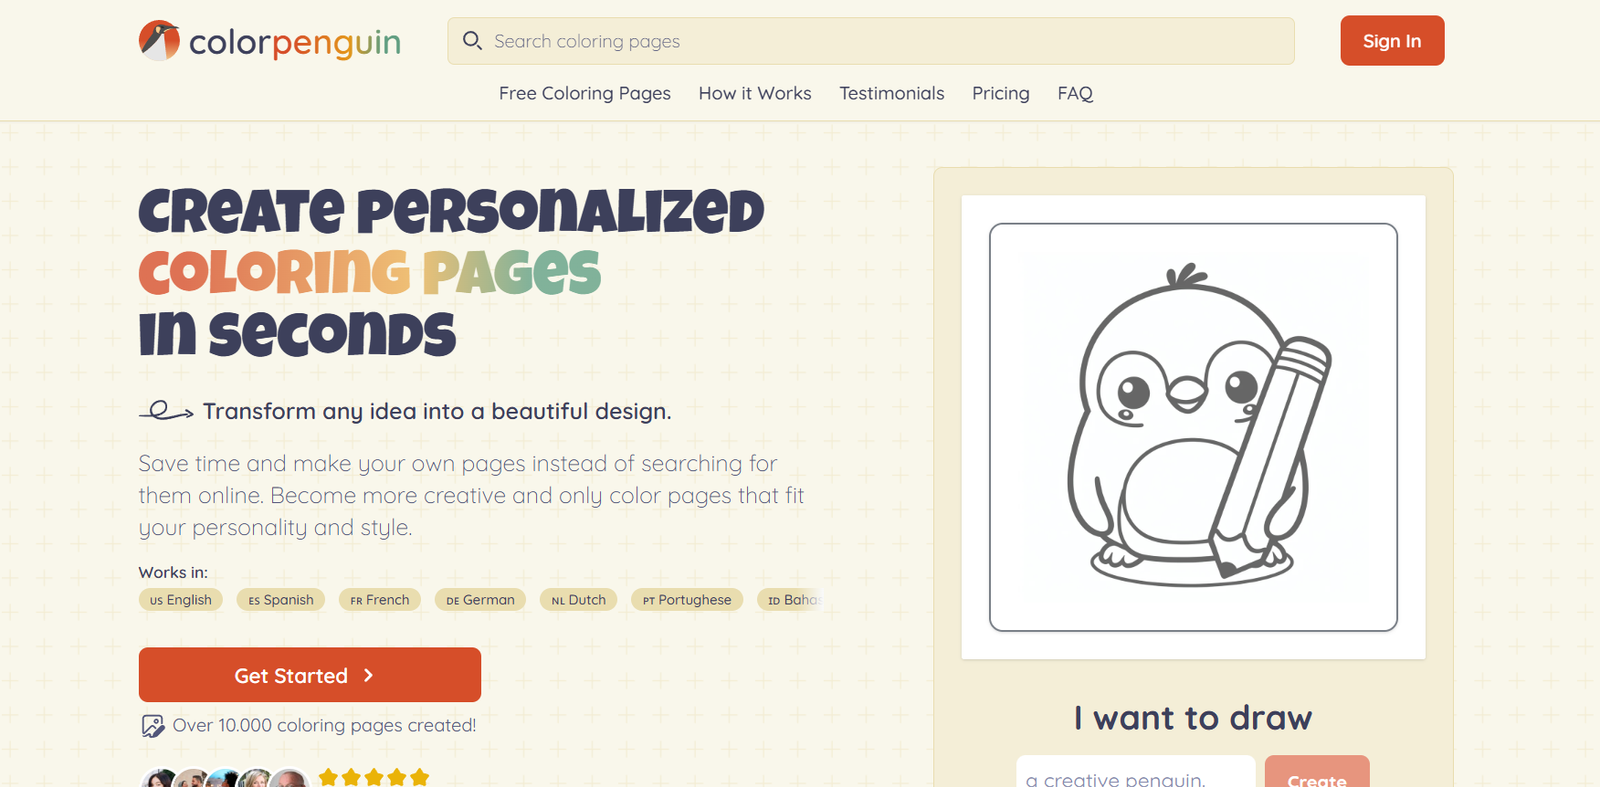Click the Create button under I want to draw
1600x787 pixels.
[x=1316, y=776]
